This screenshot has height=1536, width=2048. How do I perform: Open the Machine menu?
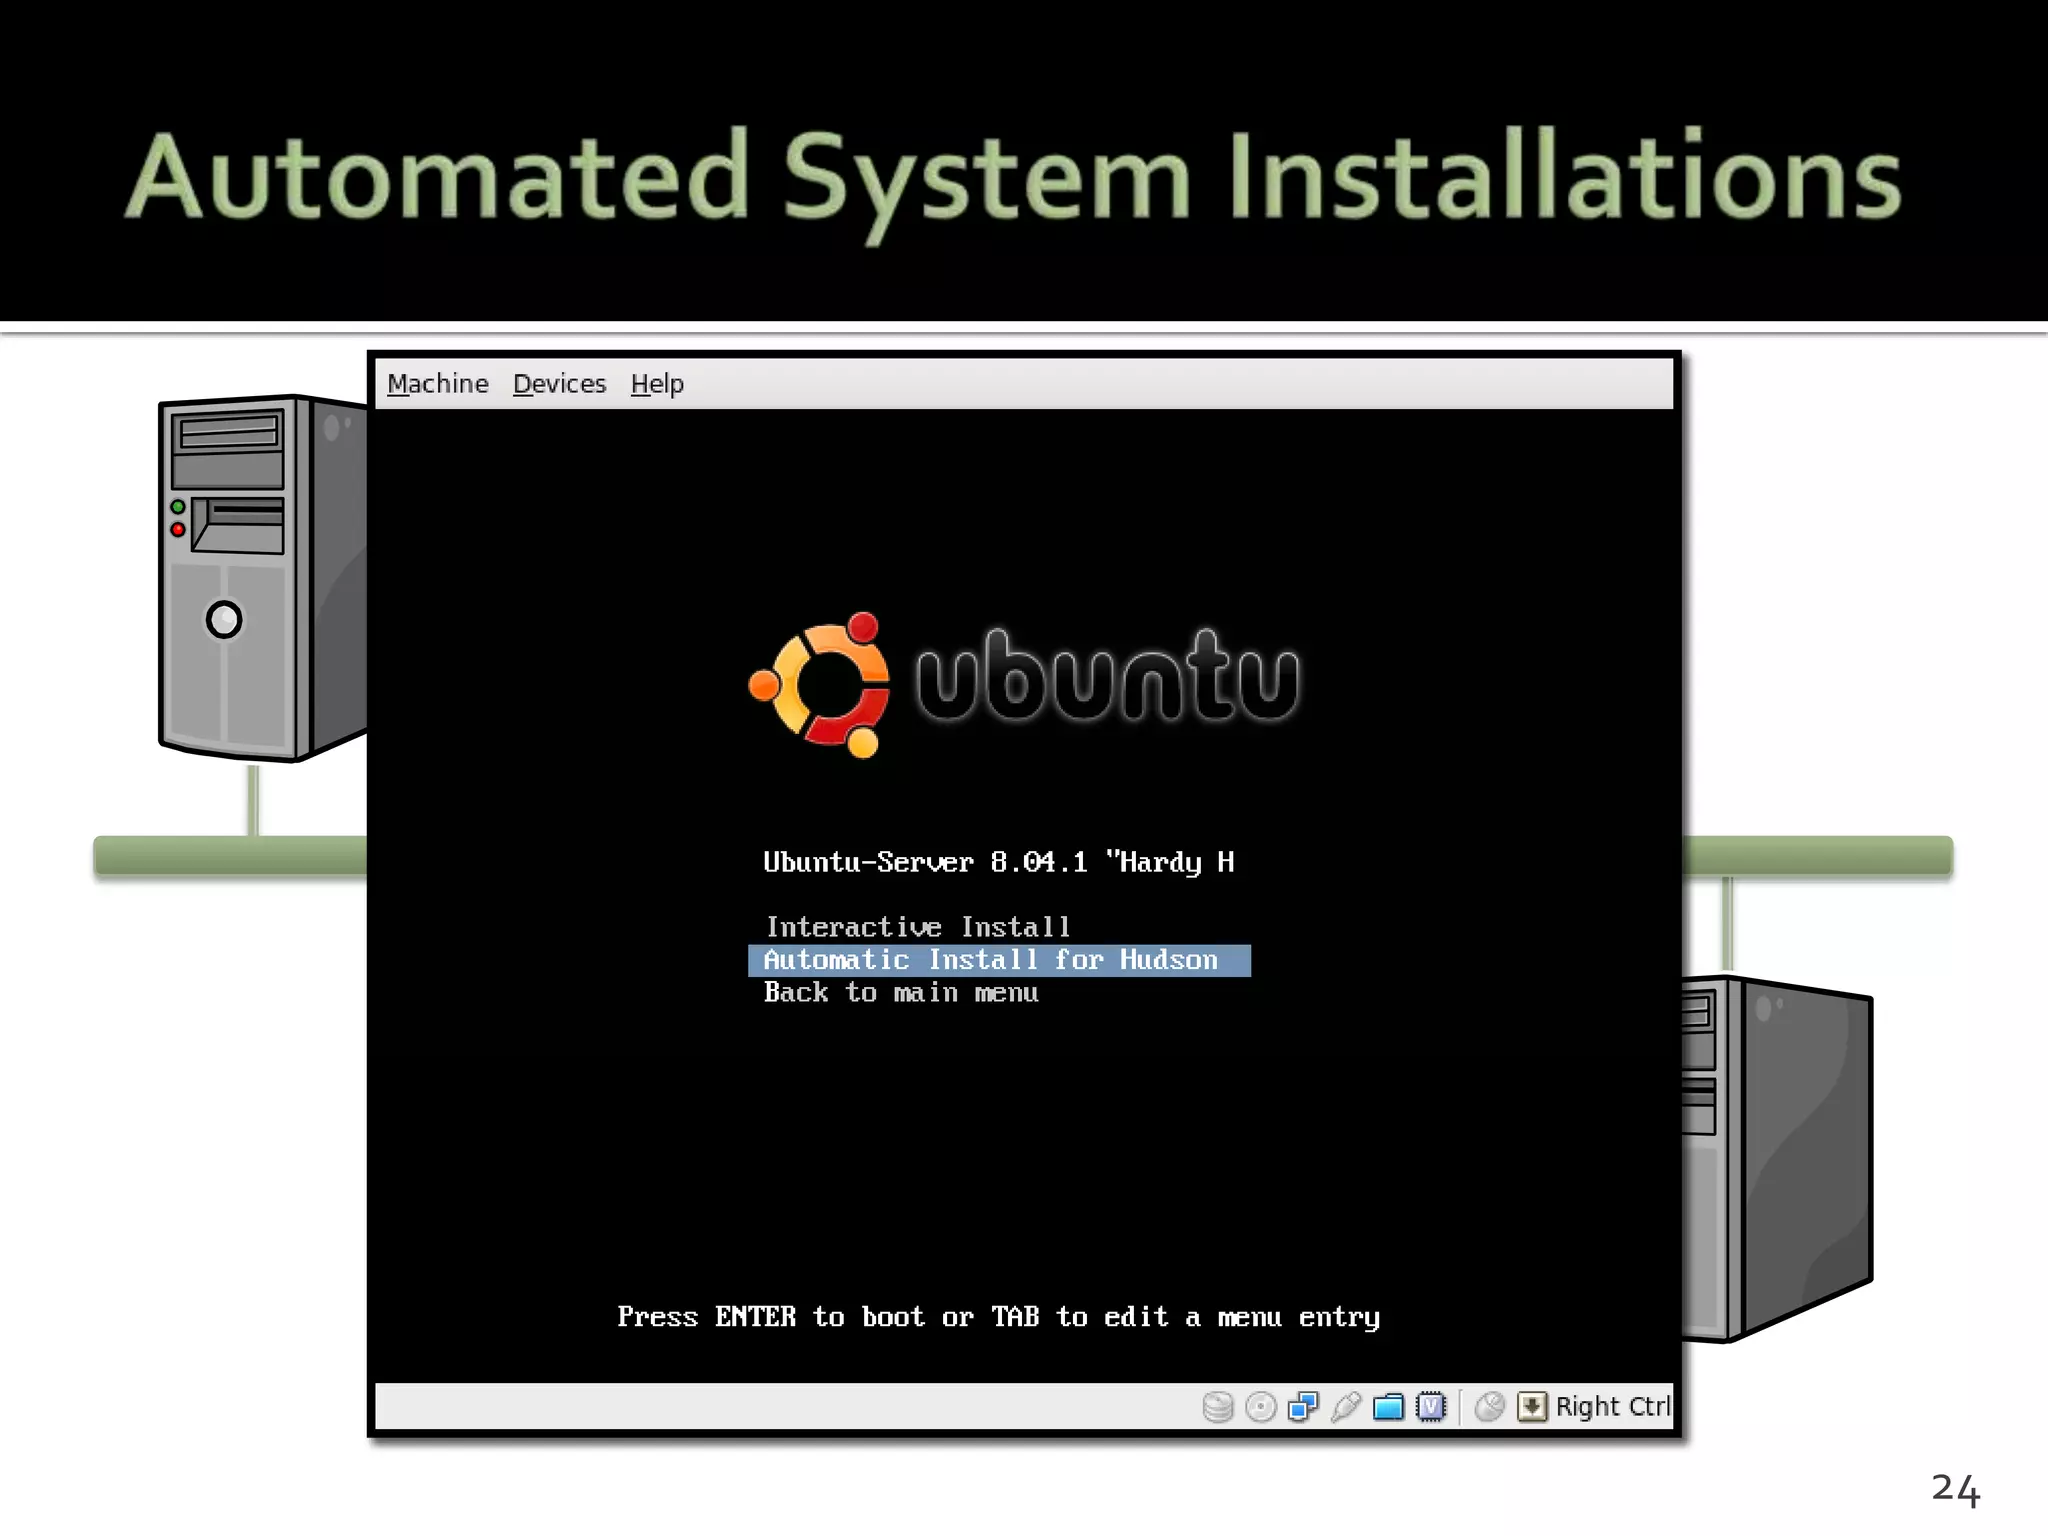[437, 384]
